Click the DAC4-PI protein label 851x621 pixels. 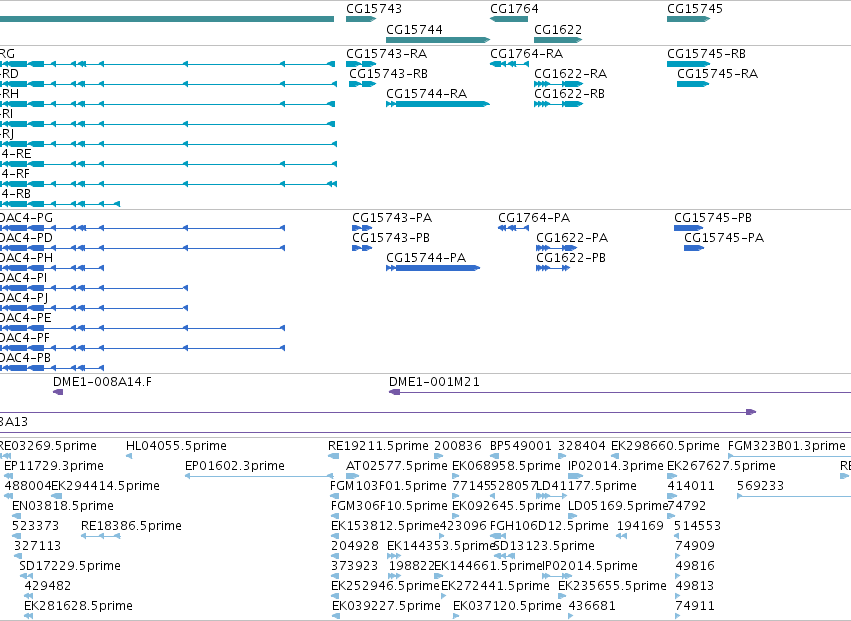(23, 278)
